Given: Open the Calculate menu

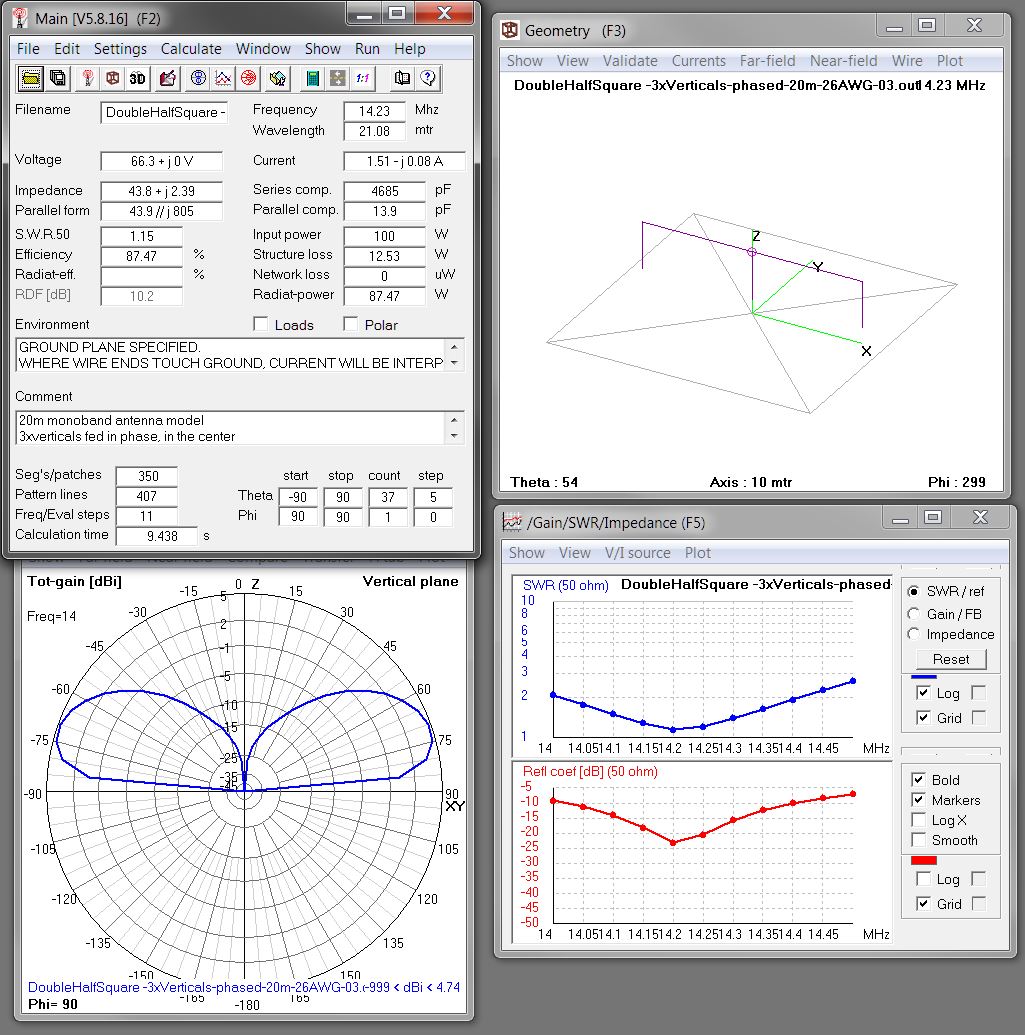Looking at the screenshot, I should (x=191, y=48).
